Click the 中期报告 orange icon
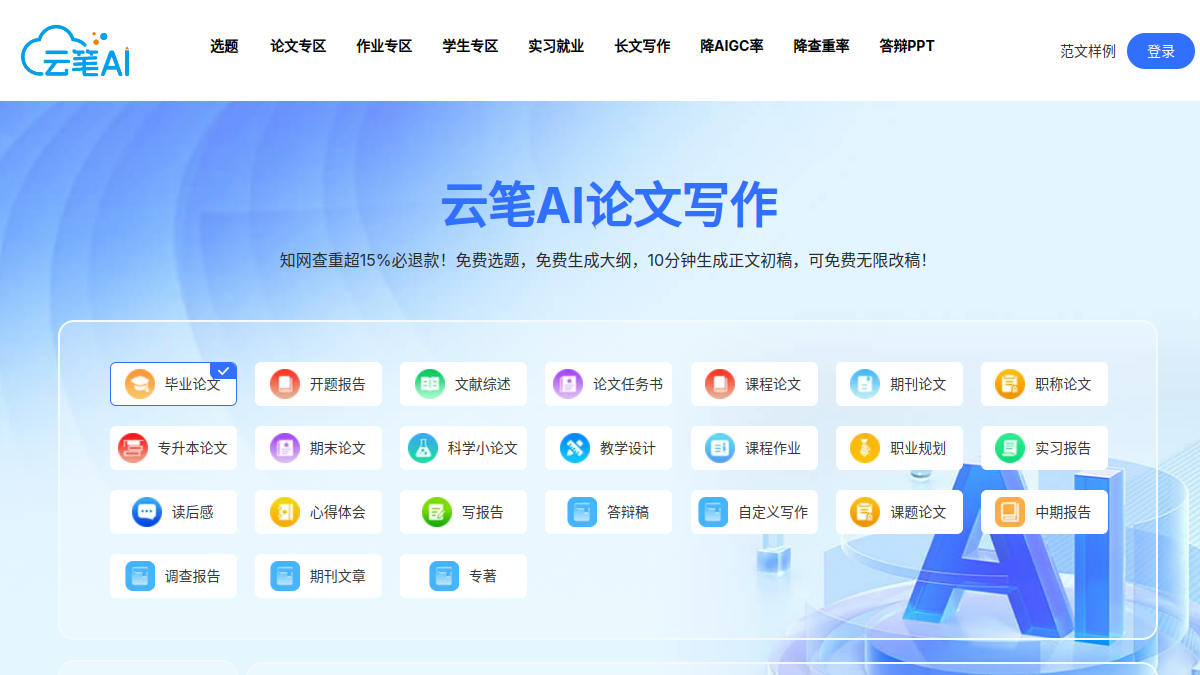 (x=1010, y=512)
